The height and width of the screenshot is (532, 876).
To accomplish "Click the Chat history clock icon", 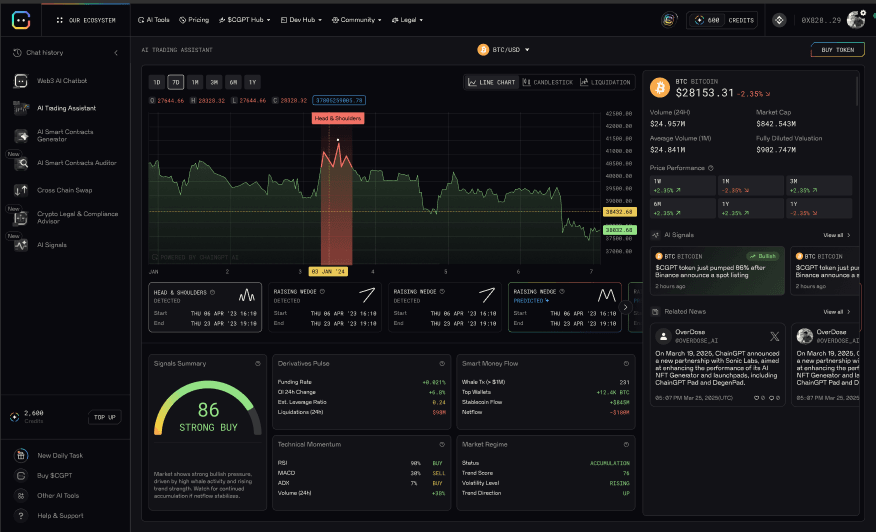I will point(17,53).
